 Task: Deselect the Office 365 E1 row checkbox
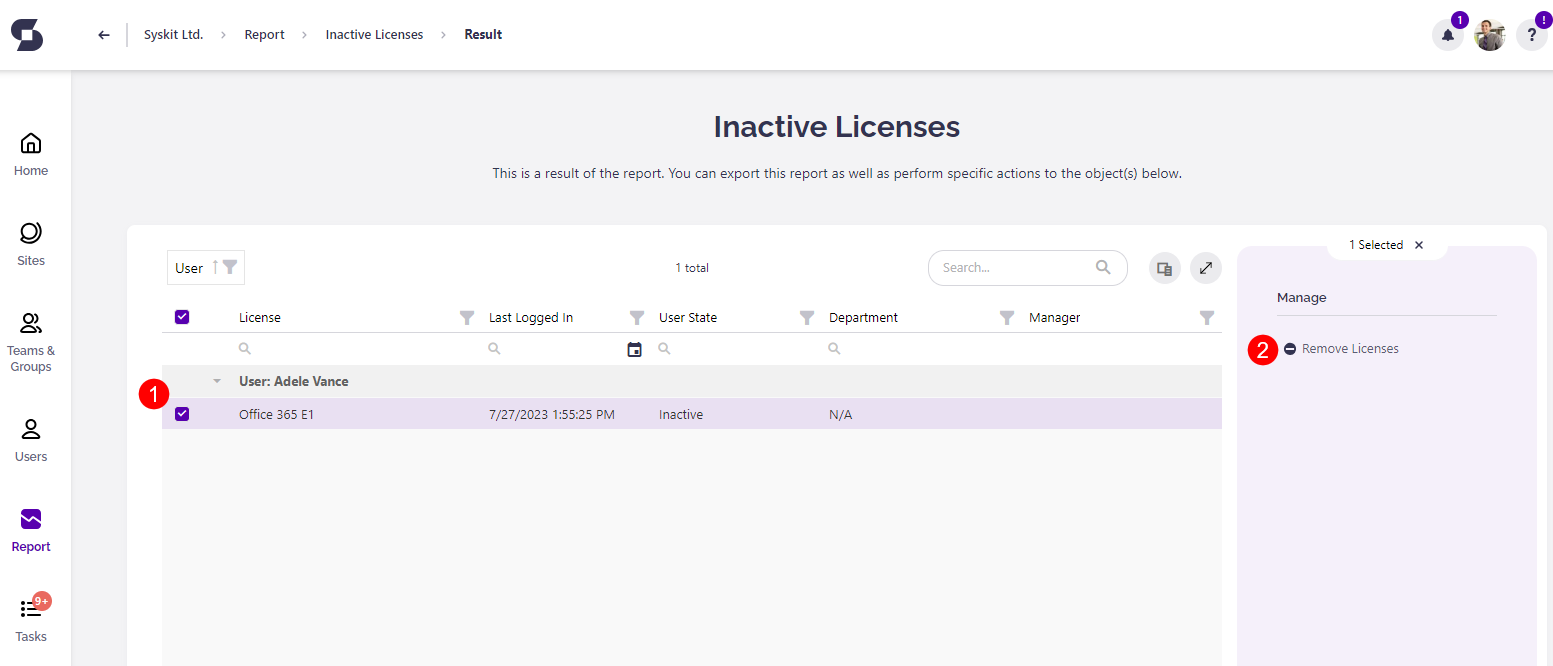point(181,413)
